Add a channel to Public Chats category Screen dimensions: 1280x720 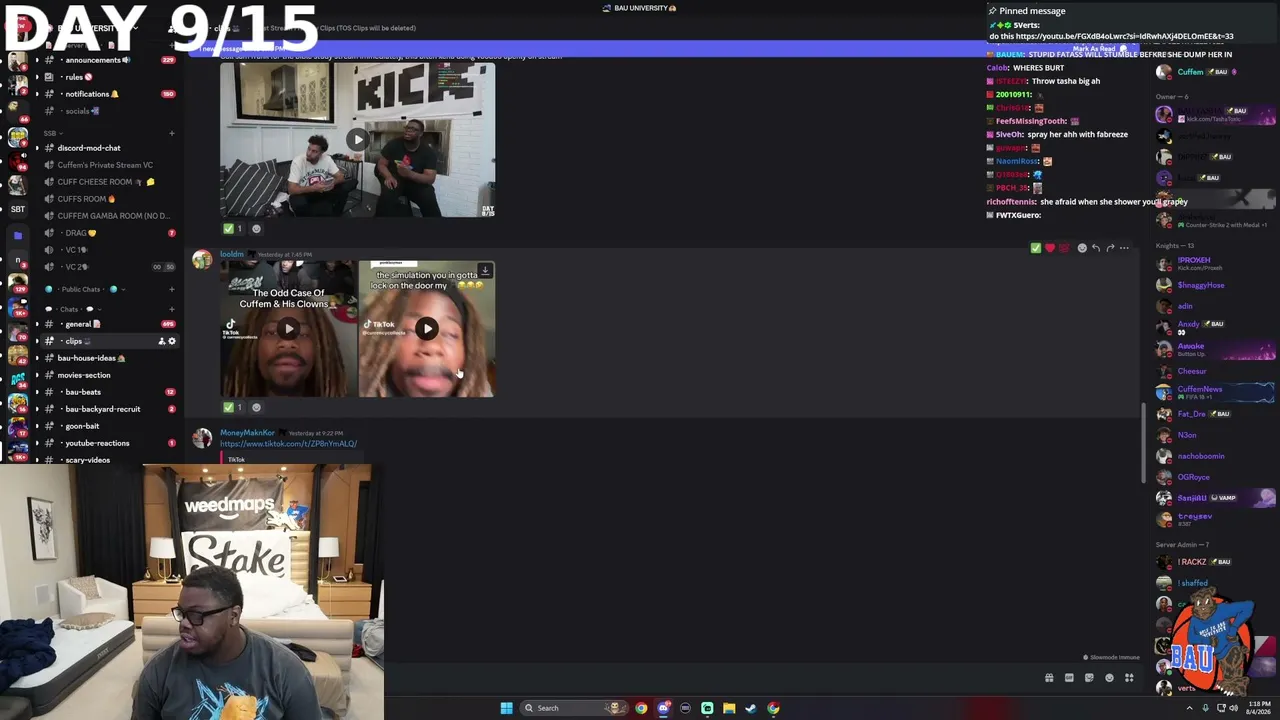(x=171, y=290)
